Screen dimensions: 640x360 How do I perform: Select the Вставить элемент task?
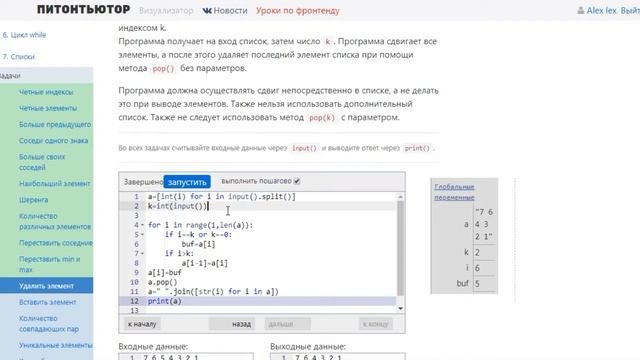pos(47,302)
